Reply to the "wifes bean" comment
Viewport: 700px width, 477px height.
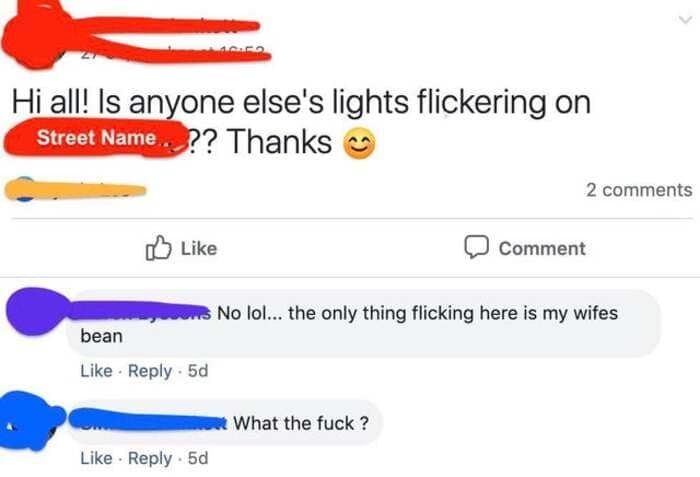(x=150, y=371)
